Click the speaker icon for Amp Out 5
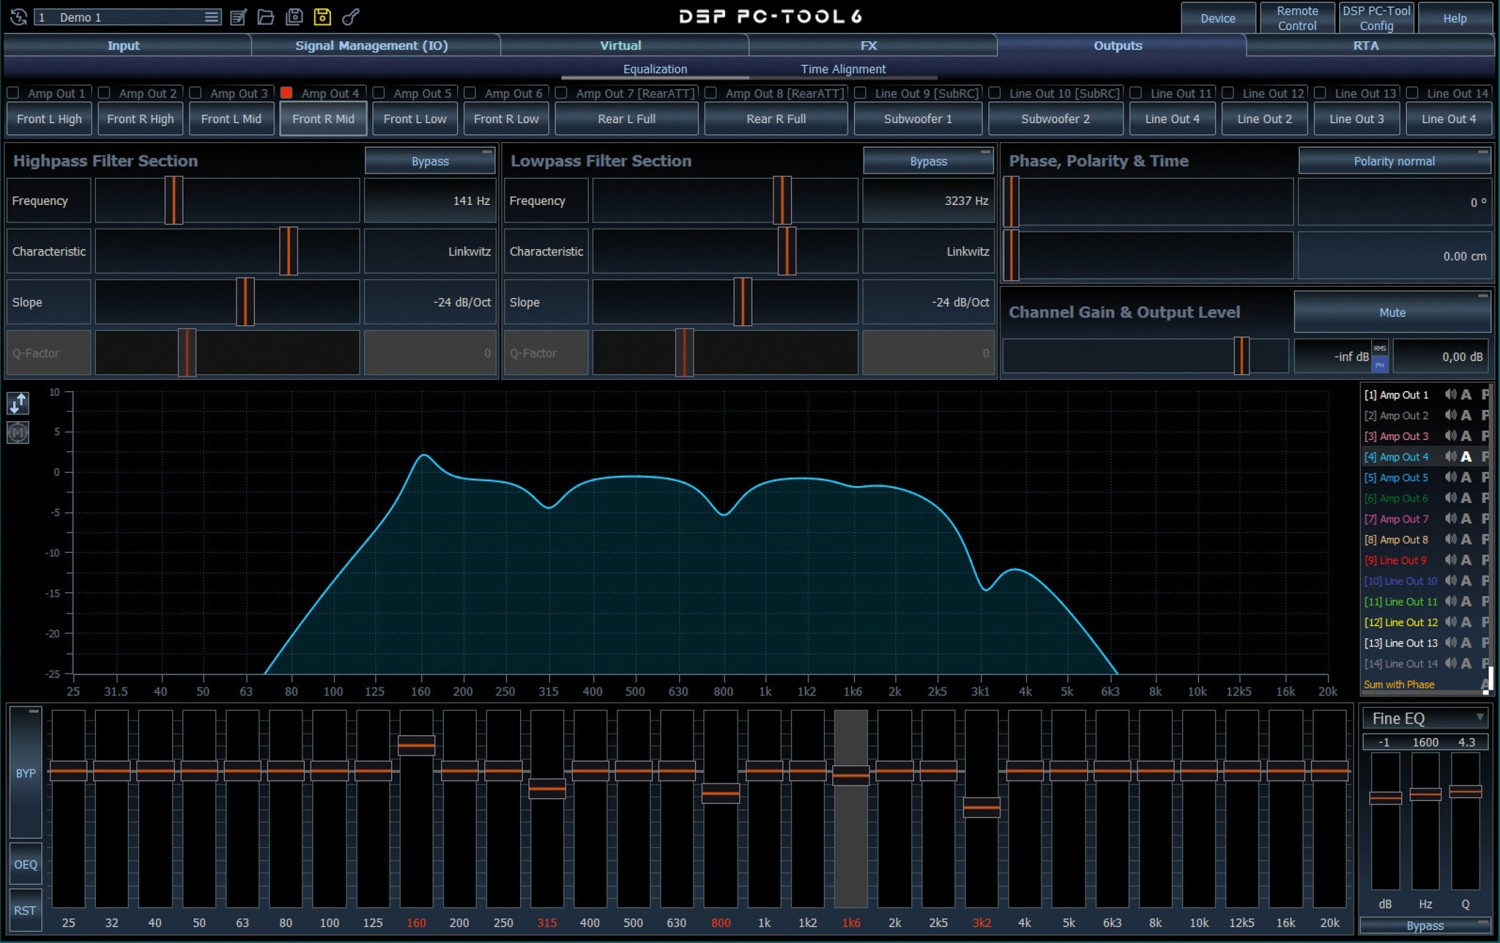The image size is (1500, 943). coord(1450,478)
